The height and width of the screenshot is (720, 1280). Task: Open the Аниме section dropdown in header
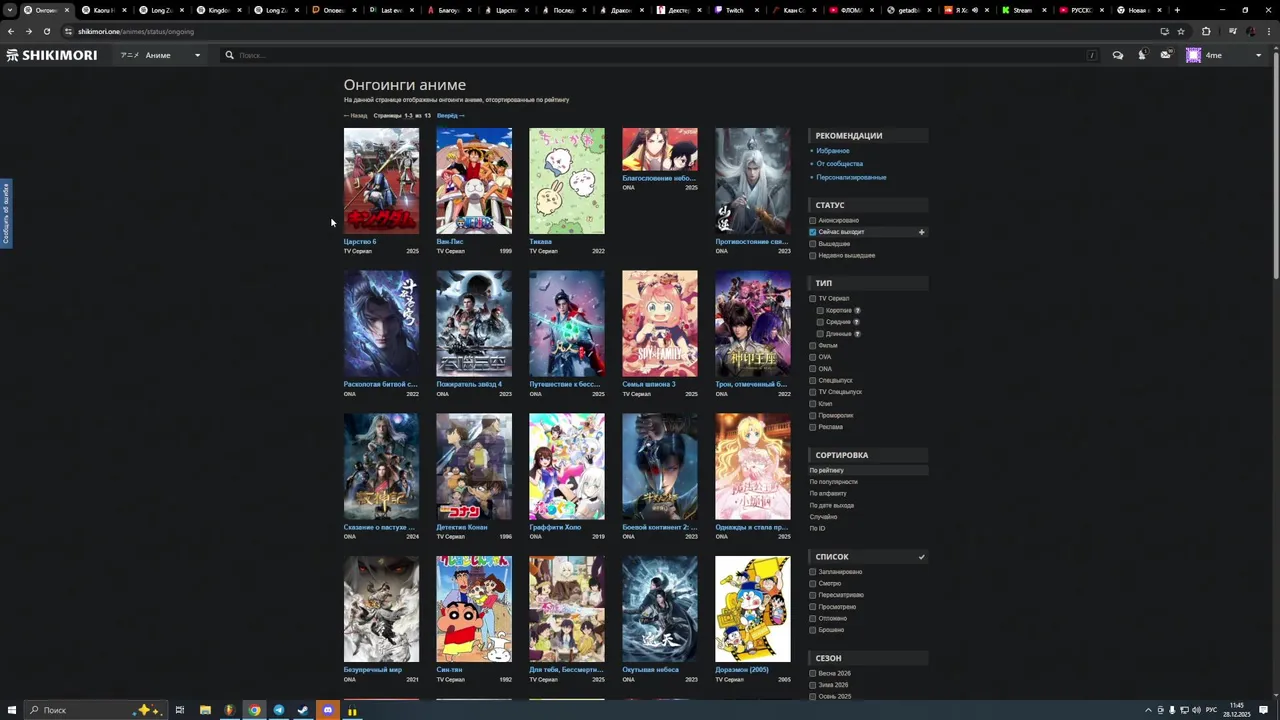pos(160,55)
